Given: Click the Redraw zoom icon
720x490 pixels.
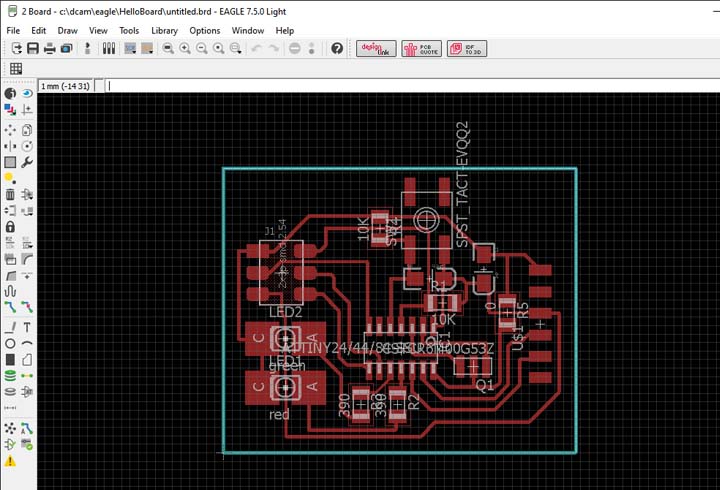Looking at the screenshot, I should pos(219,48).
